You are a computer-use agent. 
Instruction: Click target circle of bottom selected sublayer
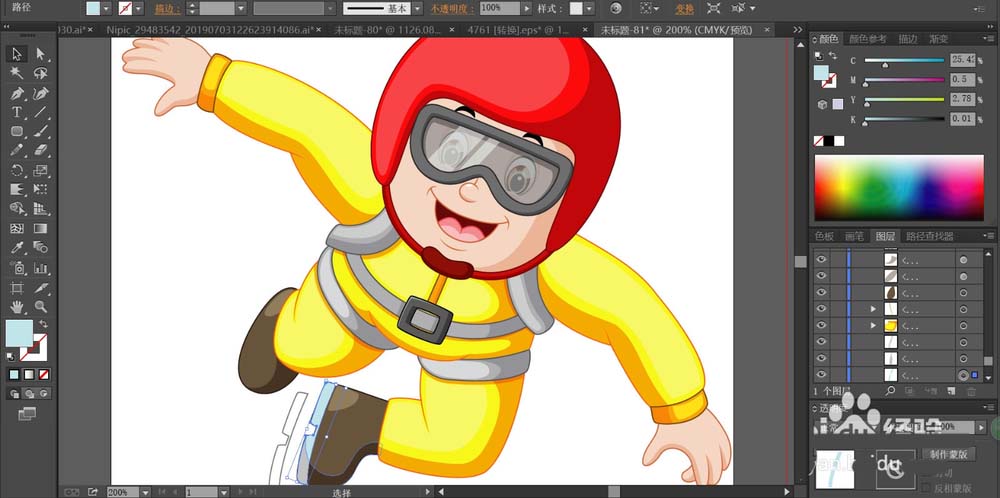[963, 375]
